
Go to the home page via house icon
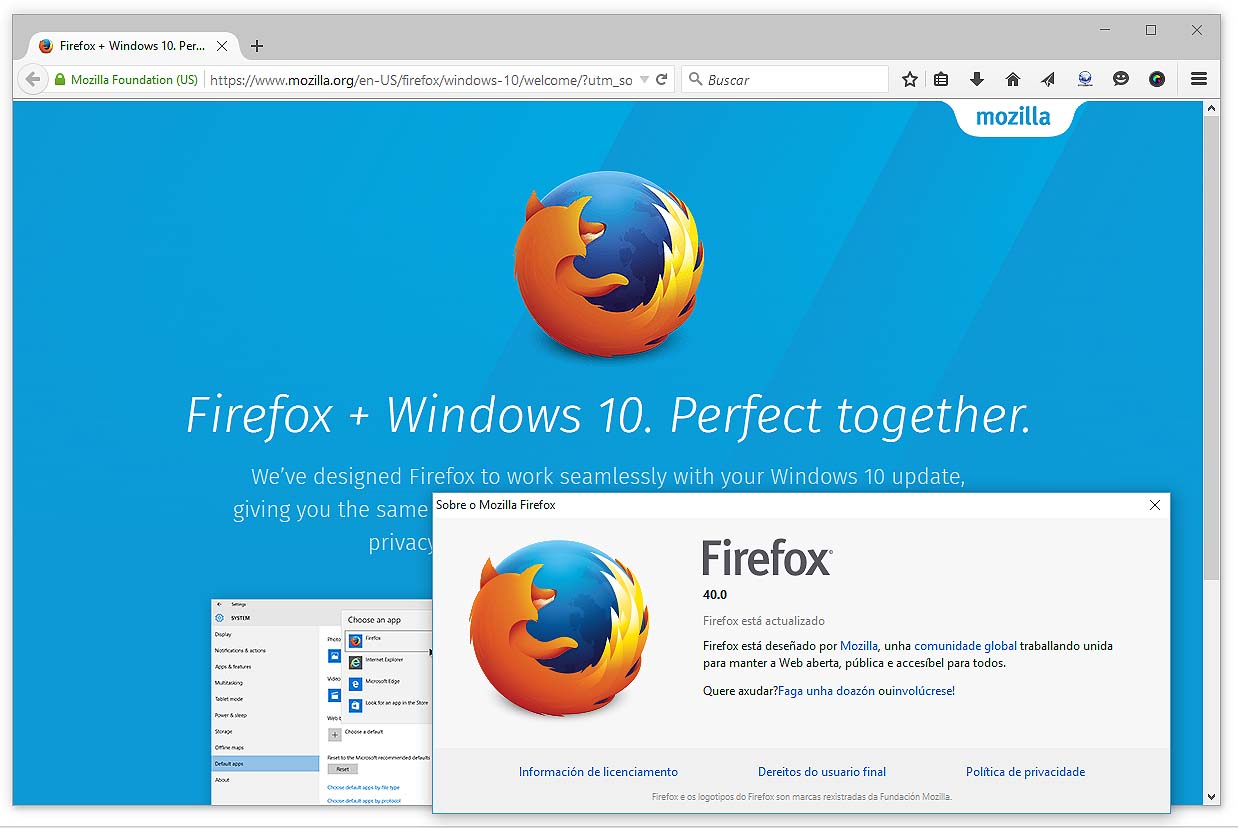point(1013,79)
